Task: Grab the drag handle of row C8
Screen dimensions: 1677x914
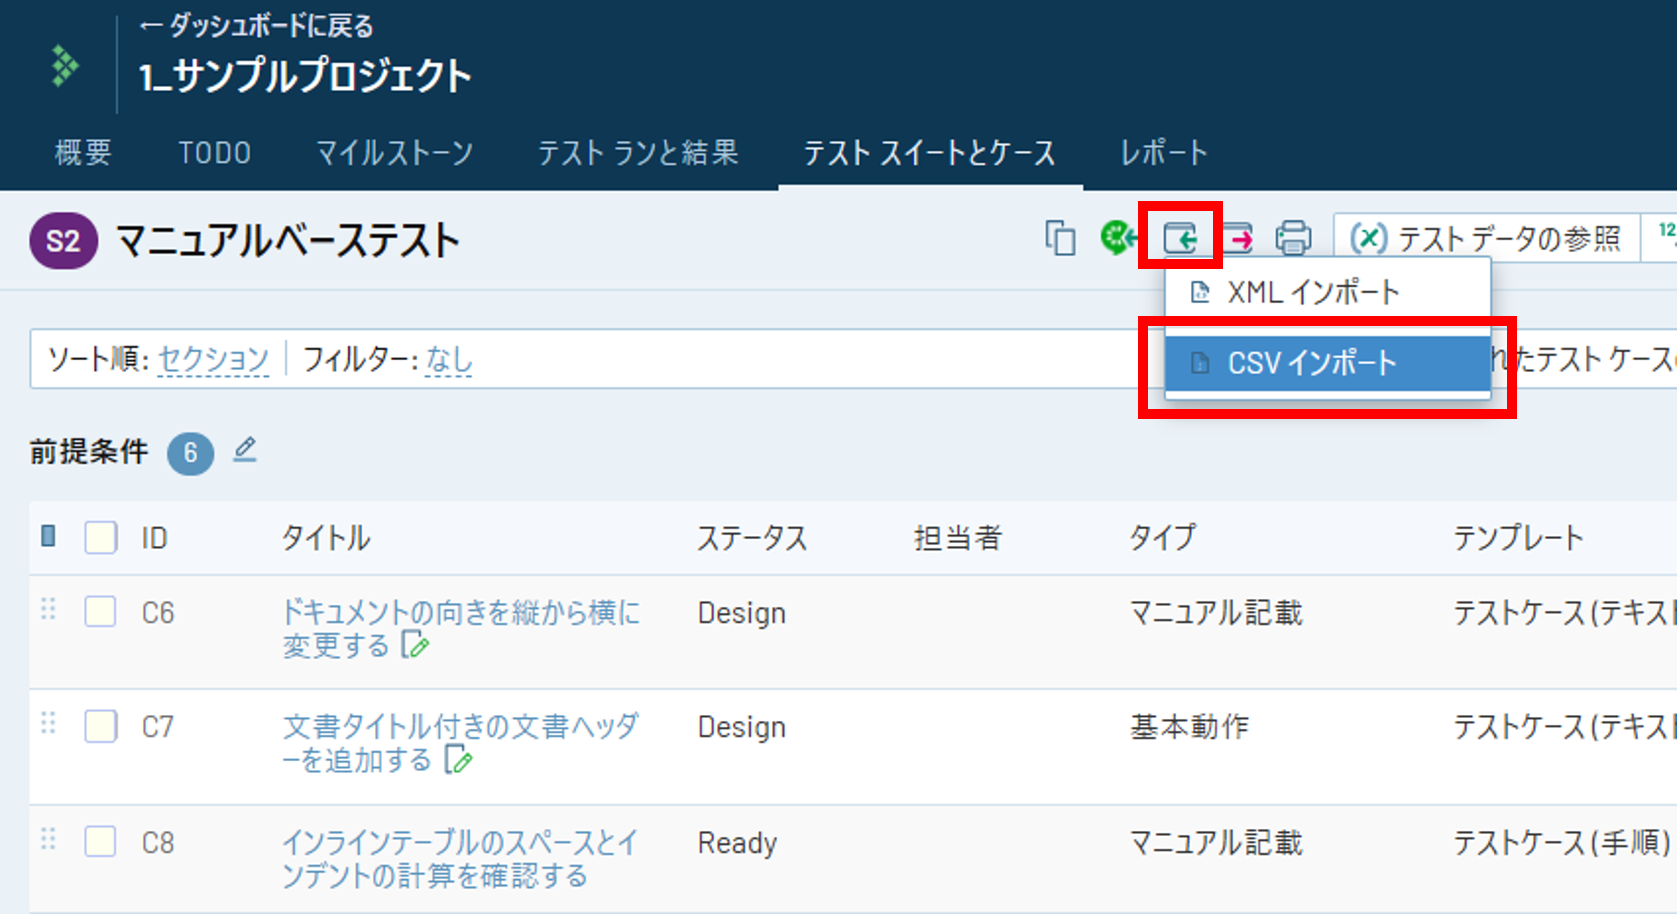Action: [x=48, y=840]
